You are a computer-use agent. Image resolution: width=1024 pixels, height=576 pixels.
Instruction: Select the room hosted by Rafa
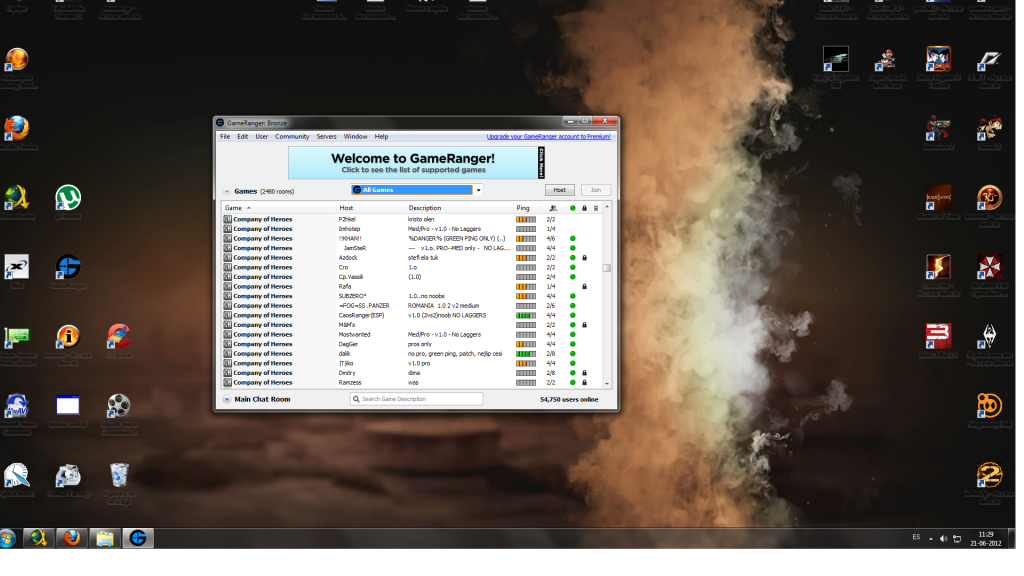click(411, 287)
